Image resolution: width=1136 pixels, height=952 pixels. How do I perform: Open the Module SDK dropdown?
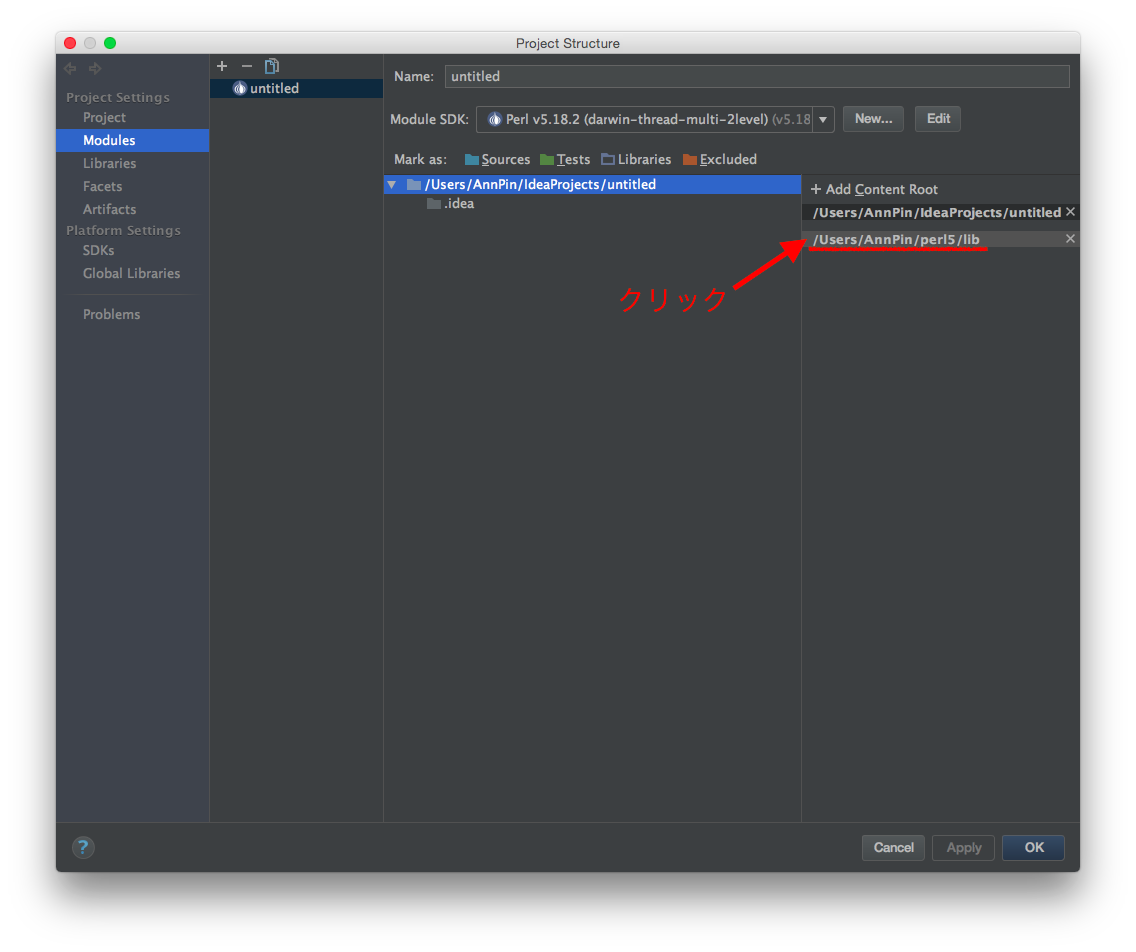(x=823, y=119)
